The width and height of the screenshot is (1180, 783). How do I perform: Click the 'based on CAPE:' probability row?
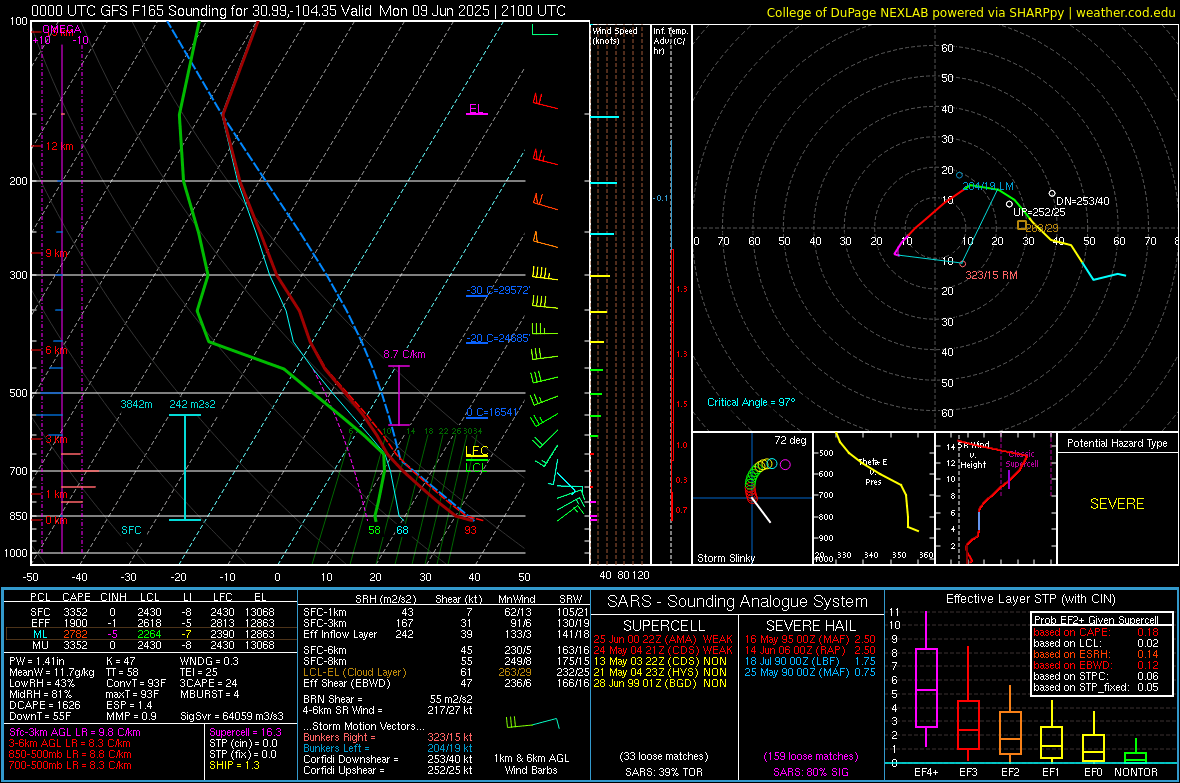(x=1096, y=632)
